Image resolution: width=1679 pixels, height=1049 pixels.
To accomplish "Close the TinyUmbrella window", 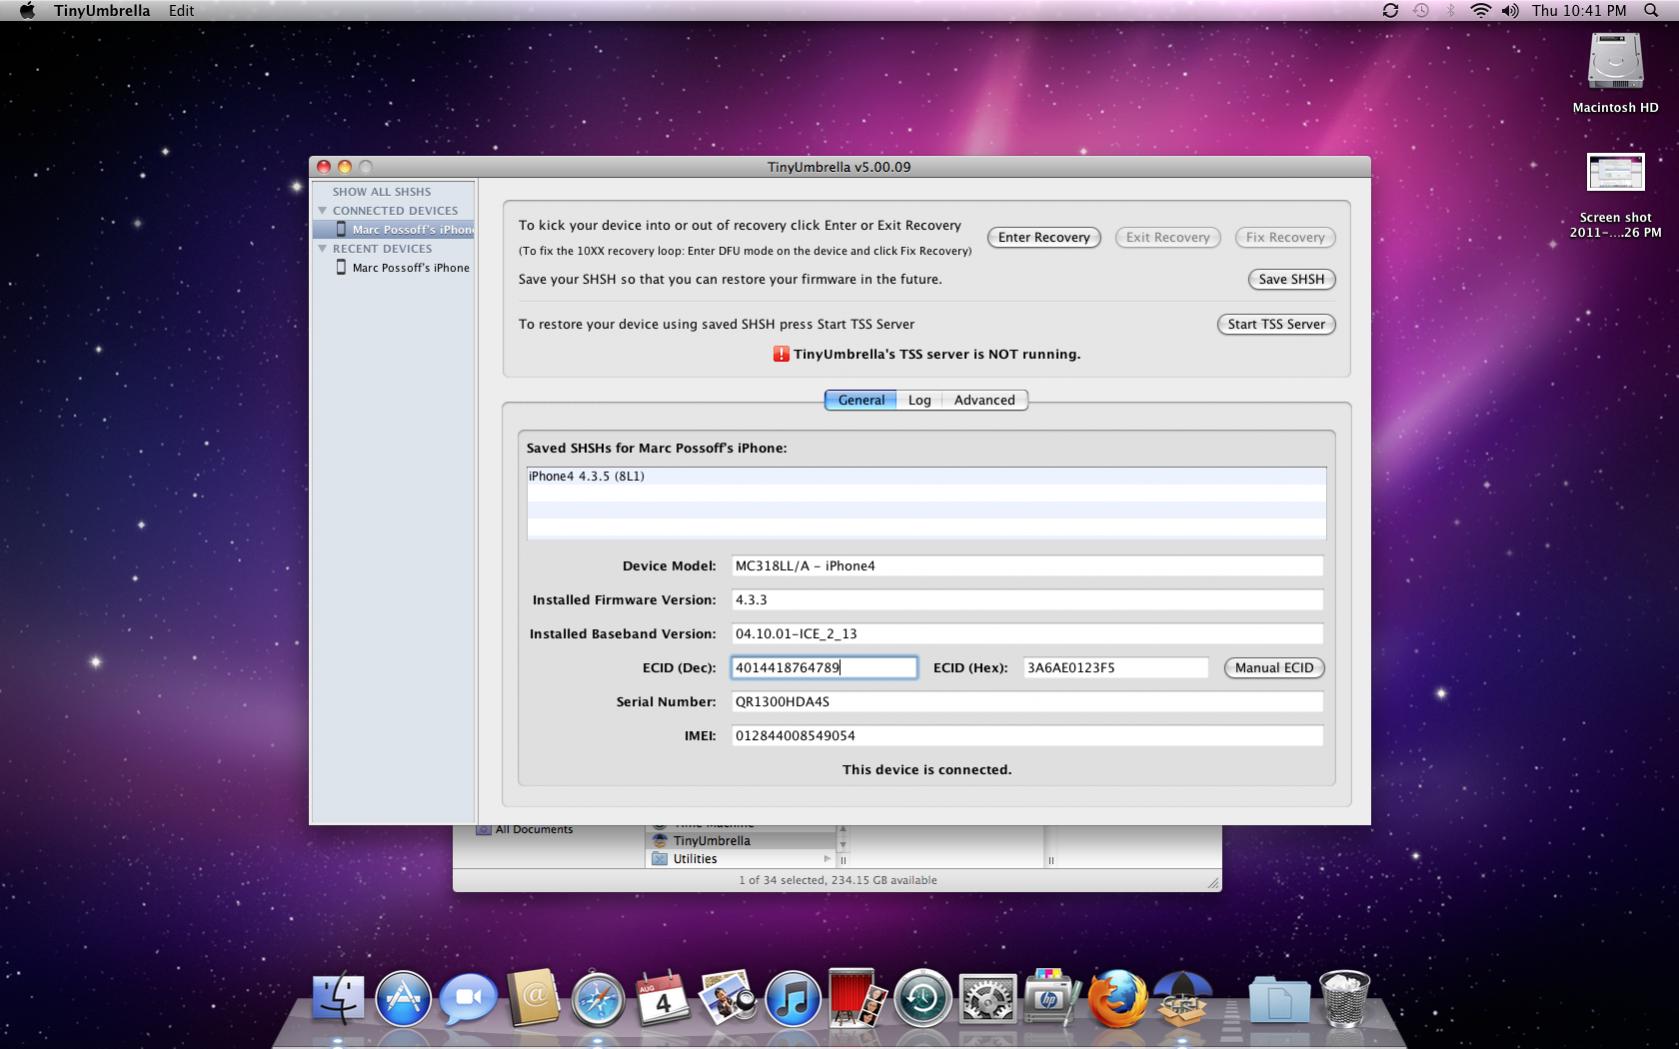I will click(x=323, y=167).
